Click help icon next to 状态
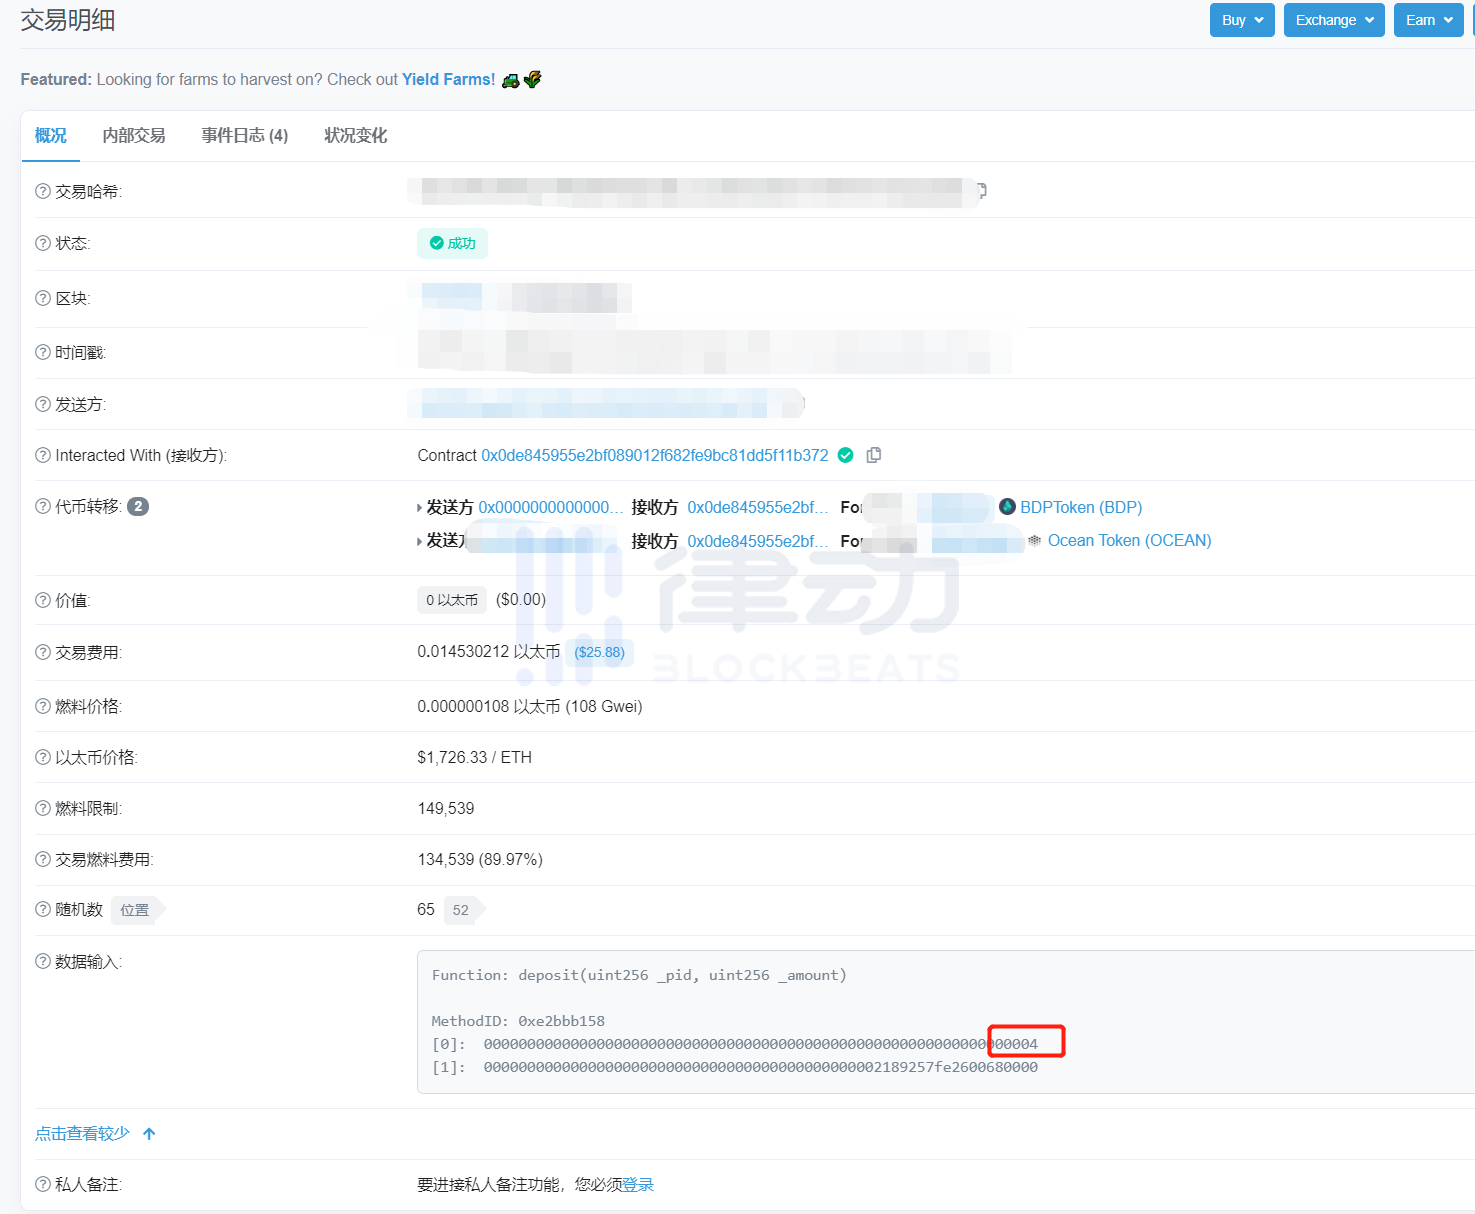 pos(43,243)
